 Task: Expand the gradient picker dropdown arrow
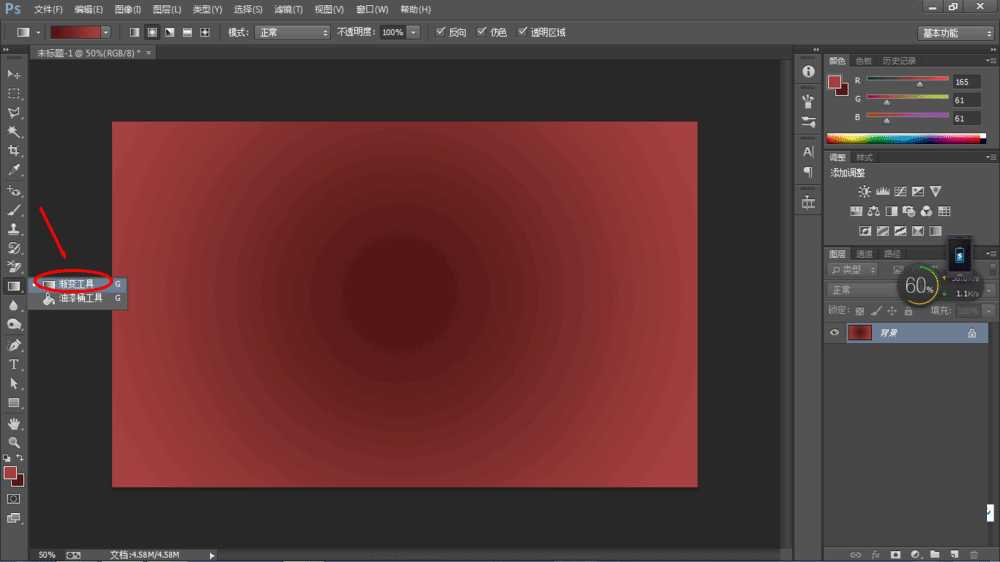tap(106, 32)
